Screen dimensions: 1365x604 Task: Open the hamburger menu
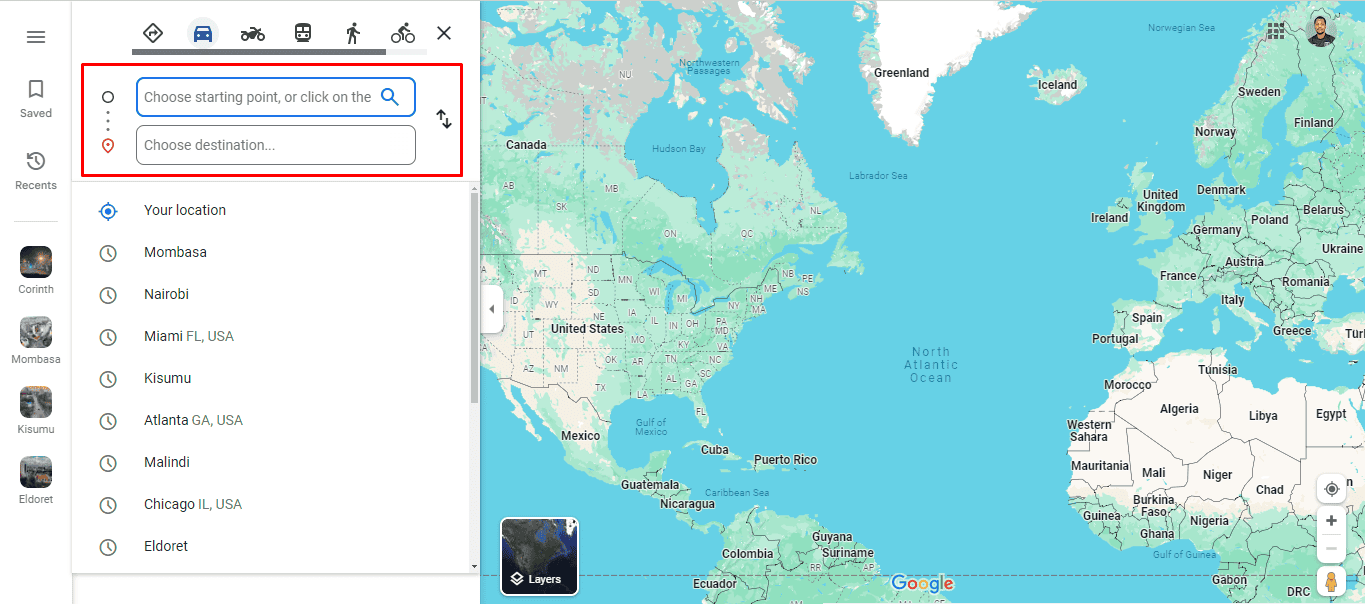[36, 37]
